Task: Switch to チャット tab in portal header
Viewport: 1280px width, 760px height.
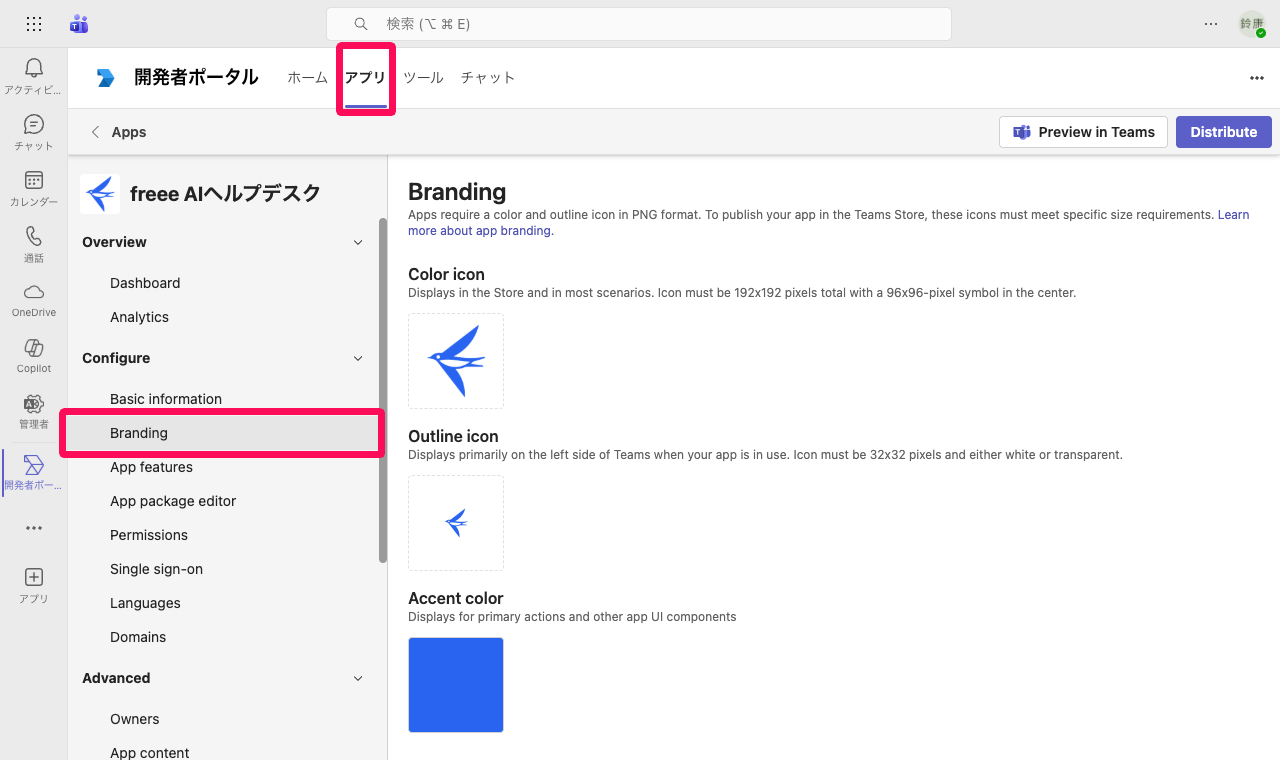Action: [488, 78]
